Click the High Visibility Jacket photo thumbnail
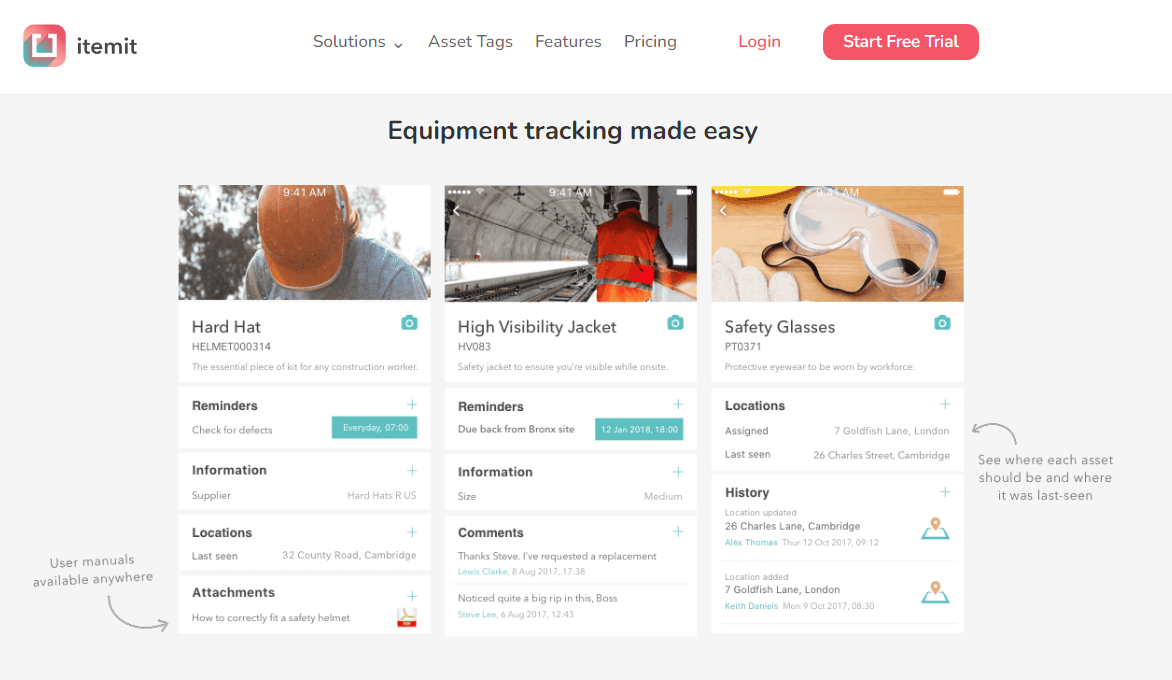 pos(570,244)
